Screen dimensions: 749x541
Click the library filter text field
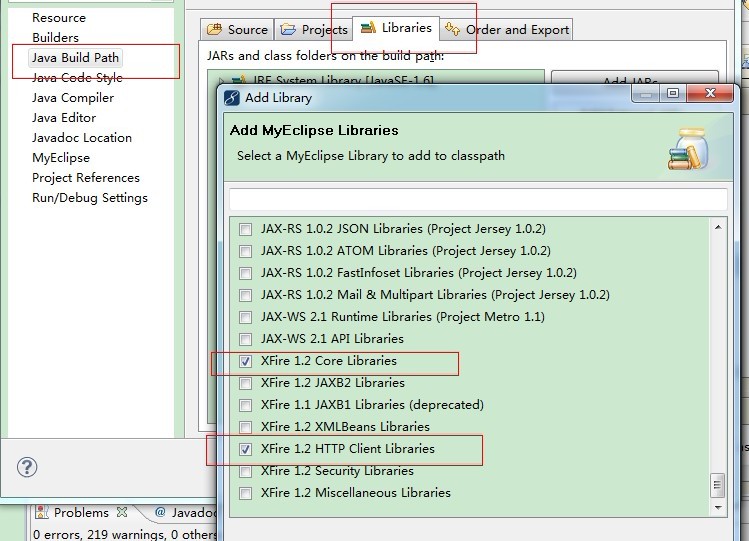click(x=478, y=199)
